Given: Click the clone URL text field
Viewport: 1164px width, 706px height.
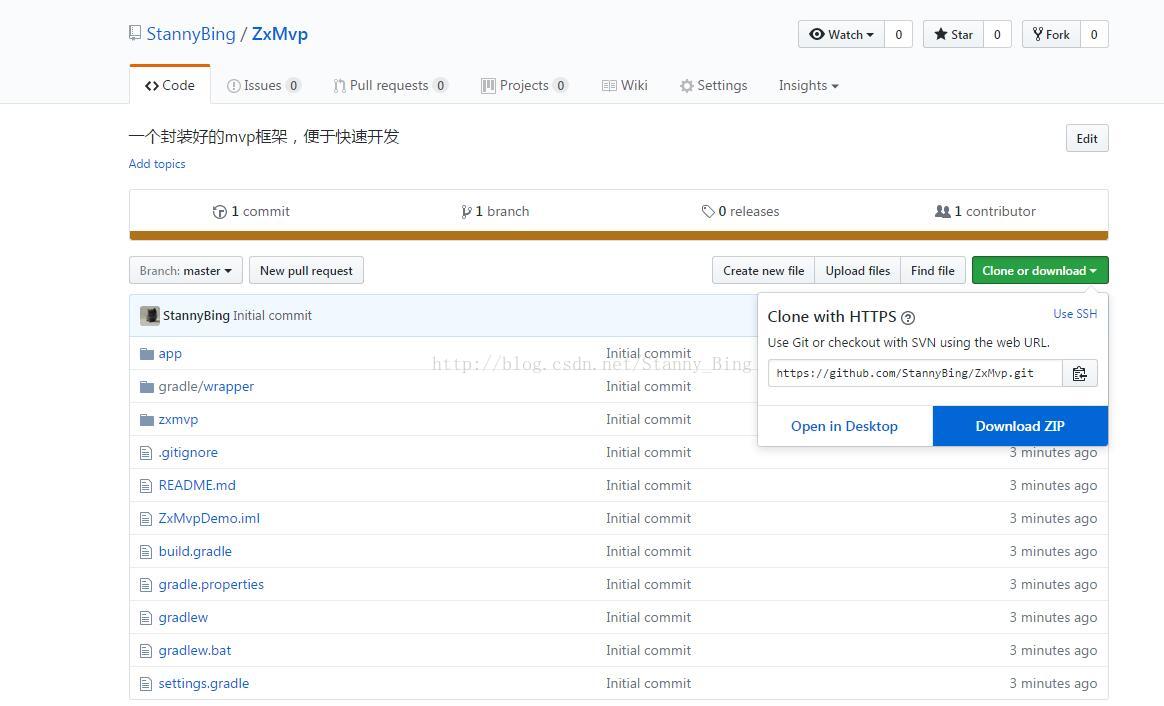Looking at the screenshot, I should [x=915, y=373].
